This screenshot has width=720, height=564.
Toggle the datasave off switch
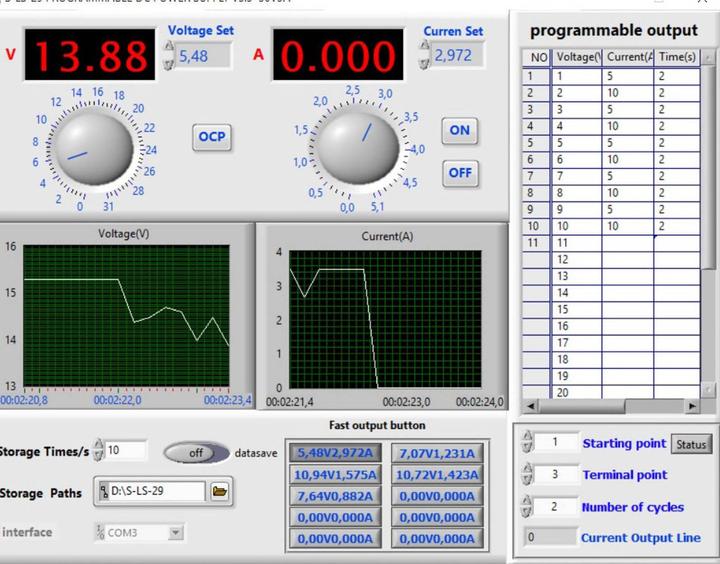196,453
